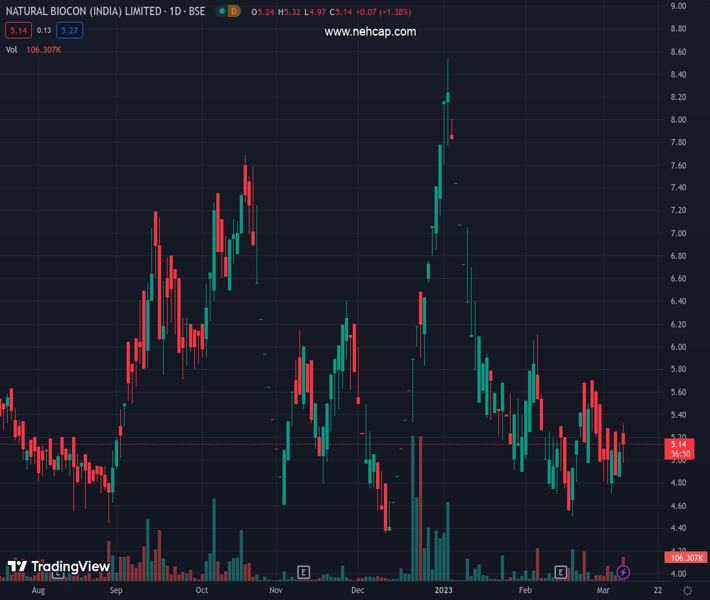Image resolution: width=710 pixels, height=600 pixels.
Task: Click the 2023 label on time axis
Action: [445, 591]
